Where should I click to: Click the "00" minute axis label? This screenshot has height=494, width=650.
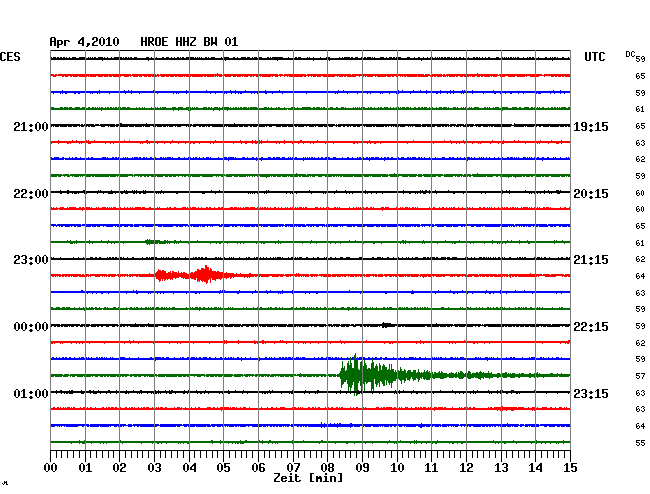pyautogui.click(x=51, y=467)
